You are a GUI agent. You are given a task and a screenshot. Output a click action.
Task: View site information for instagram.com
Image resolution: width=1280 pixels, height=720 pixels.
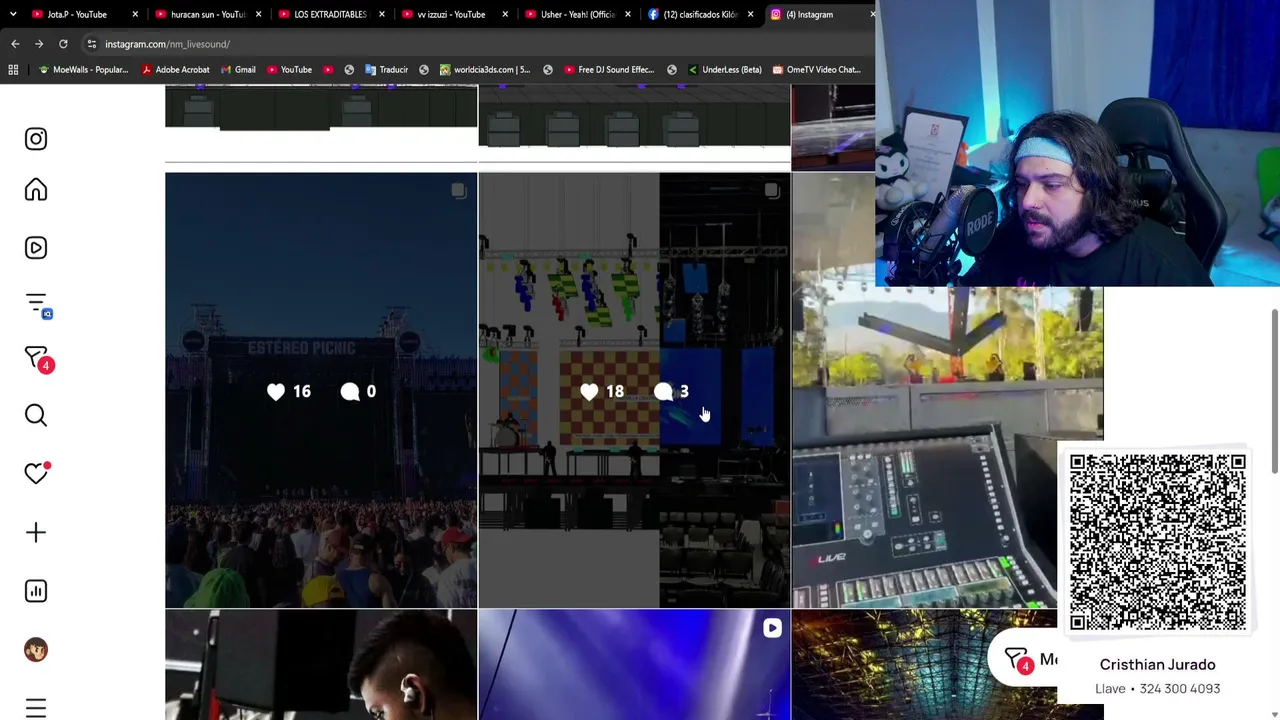tap(91, 44)
